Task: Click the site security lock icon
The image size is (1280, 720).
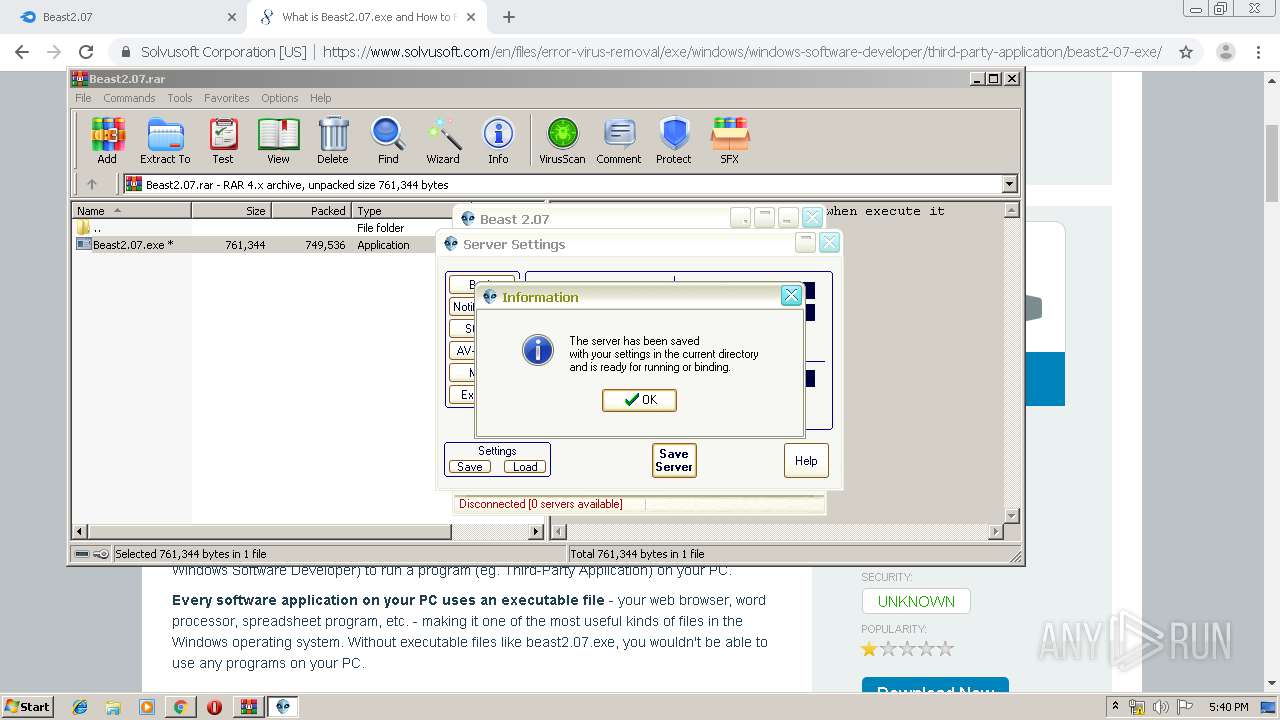Action: (x=126, y=52)
